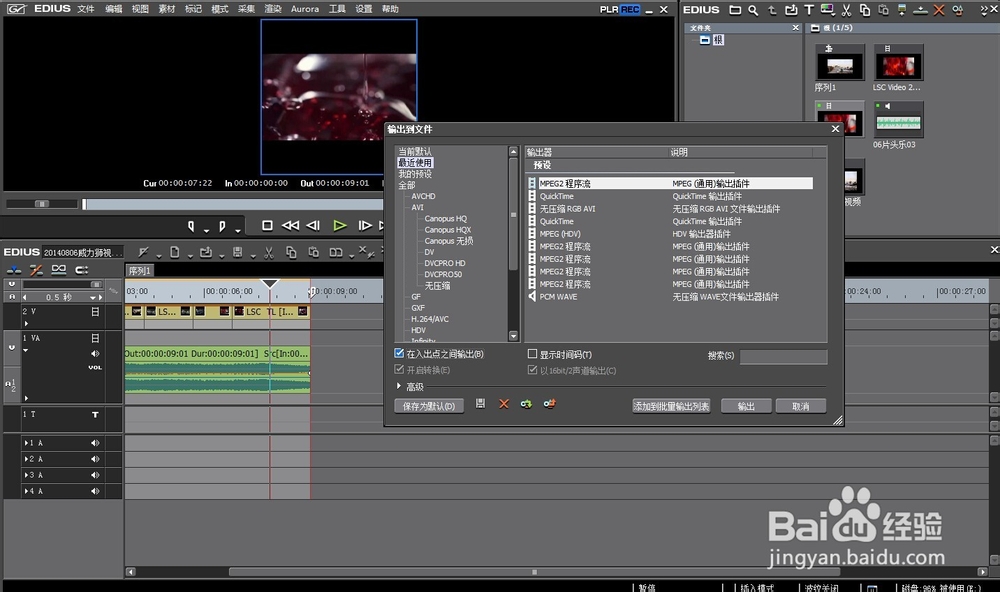This screenshot has height=592, width=1000.
Task: Click the 取消 cancel button
Action: pos(800,406)
